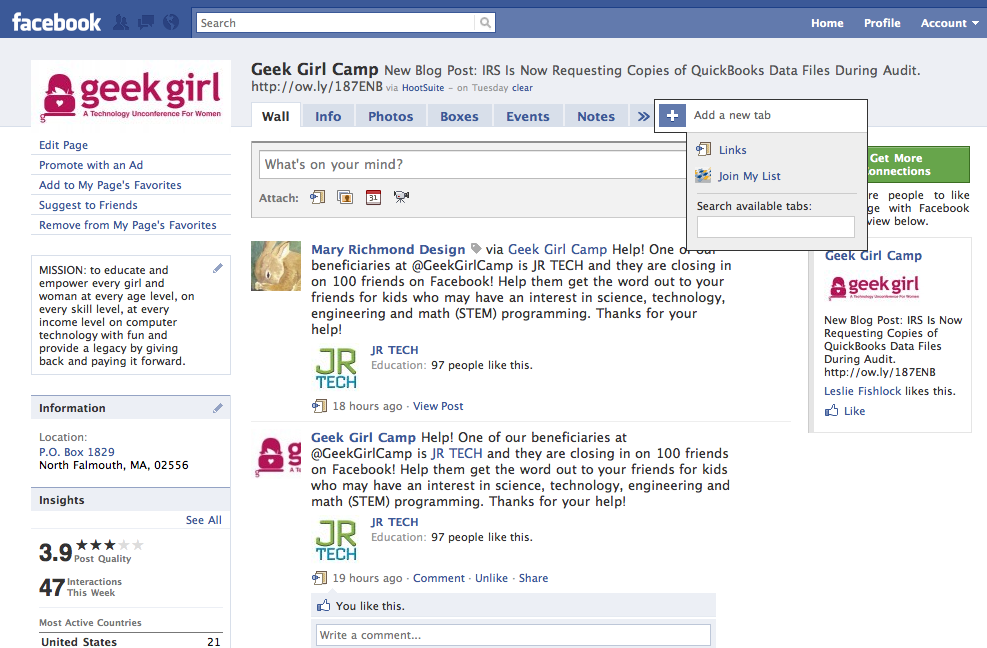
Task: Focus Search available tabs field
Action: pyautogui.click(x=776, y=227)
